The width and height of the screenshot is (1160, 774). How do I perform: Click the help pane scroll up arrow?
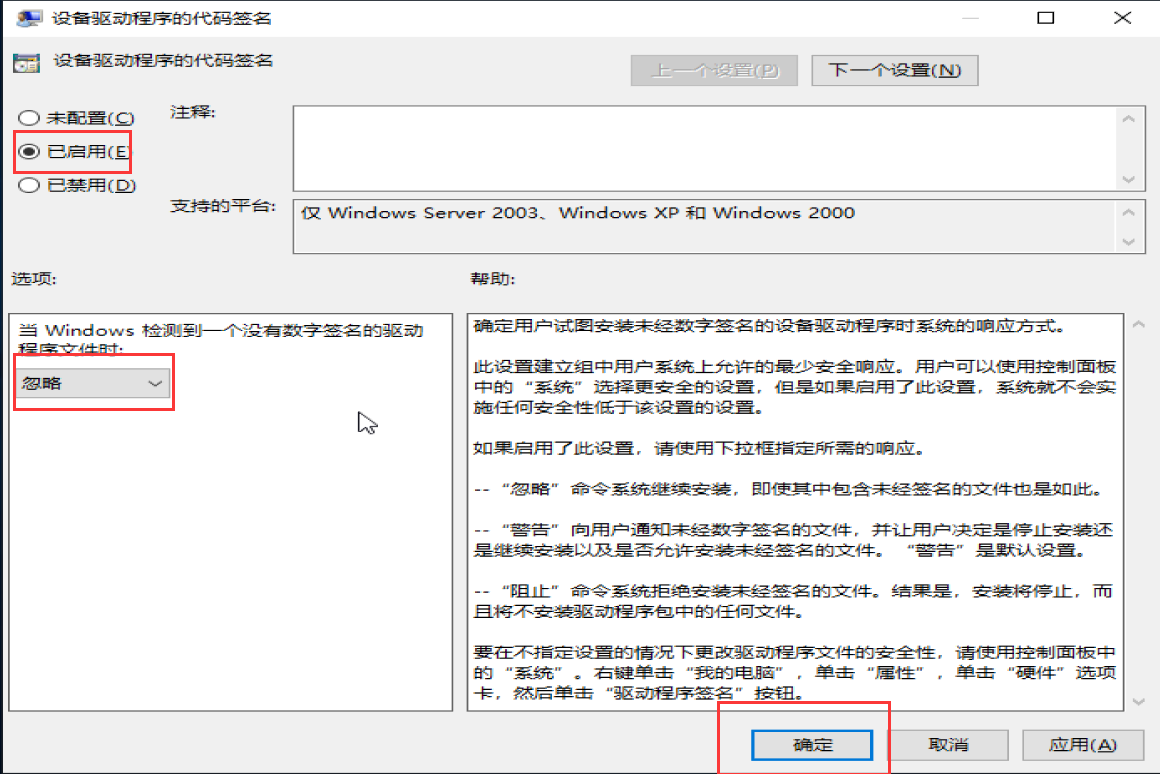(1139, 324)
